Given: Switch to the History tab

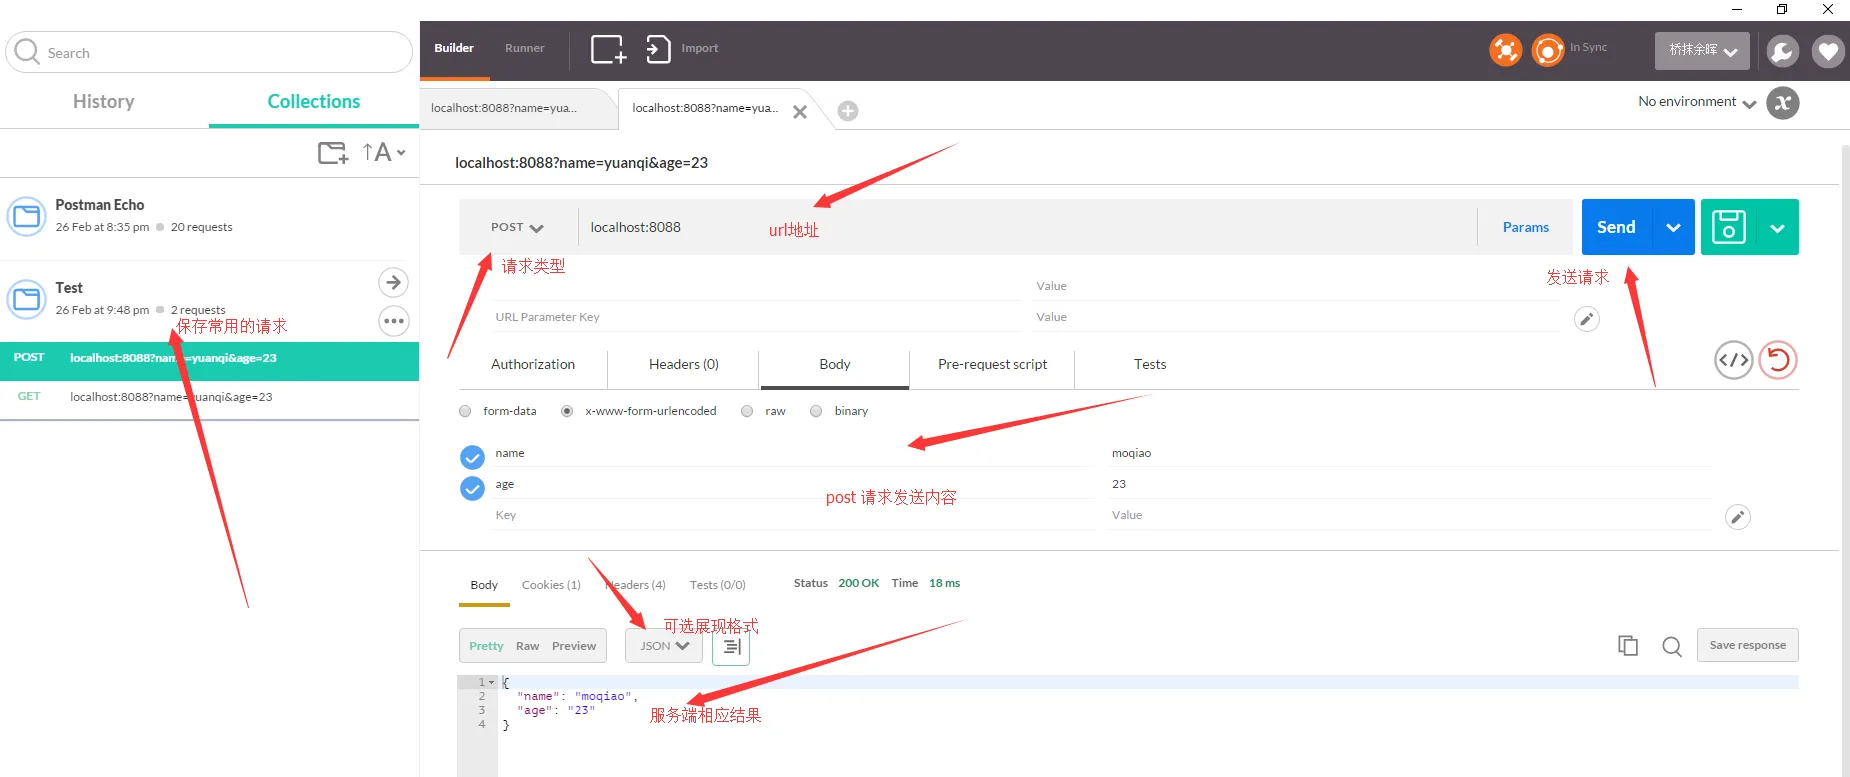Looking at the screenshot, I should tap(104, 101).
